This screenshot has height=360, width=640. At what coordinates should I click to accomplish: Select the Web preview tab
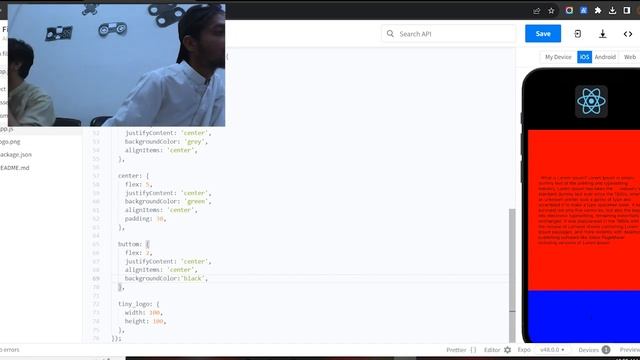pos(630,57)
